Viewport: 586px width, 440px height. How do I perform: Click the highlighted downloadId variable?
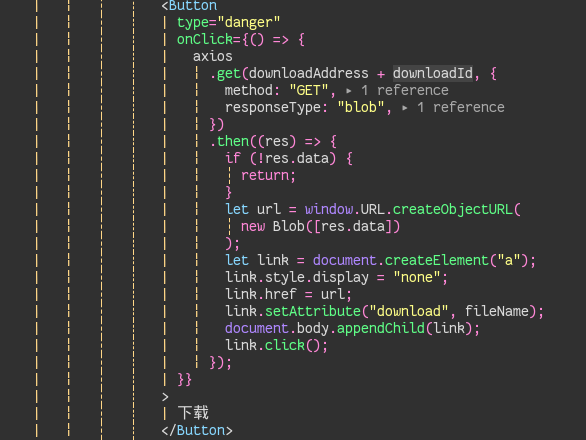click(x=433, y=73)
